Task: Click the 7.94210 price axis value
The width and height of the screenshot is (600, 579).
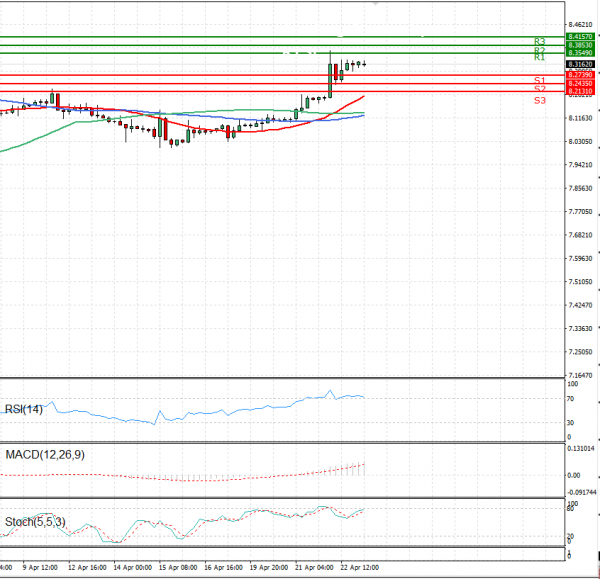Action: 580,165
